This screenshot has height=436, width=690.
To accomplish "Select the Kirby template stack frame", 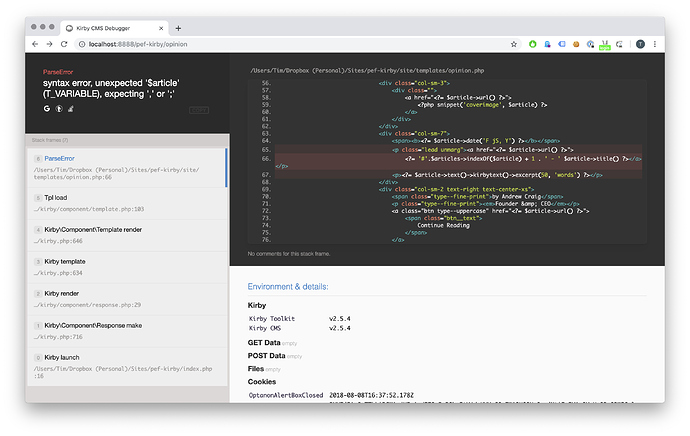I will [127, 267].
